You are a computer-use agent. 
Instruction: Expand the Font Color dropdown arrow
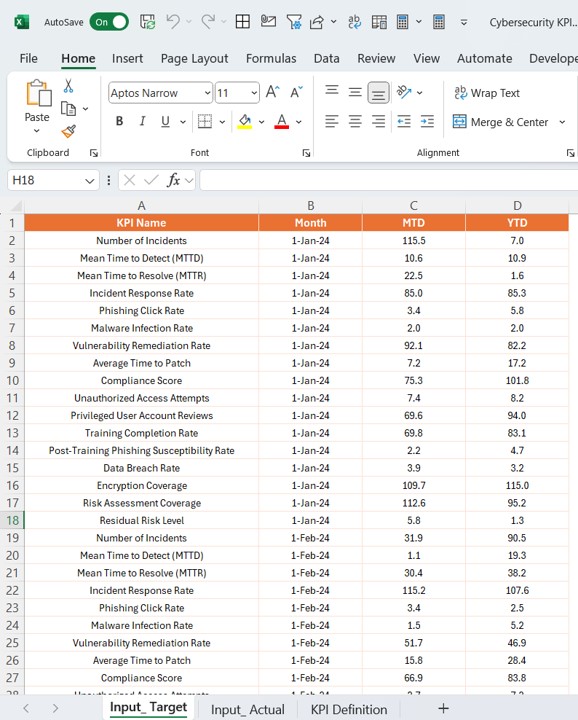[298, 122]
